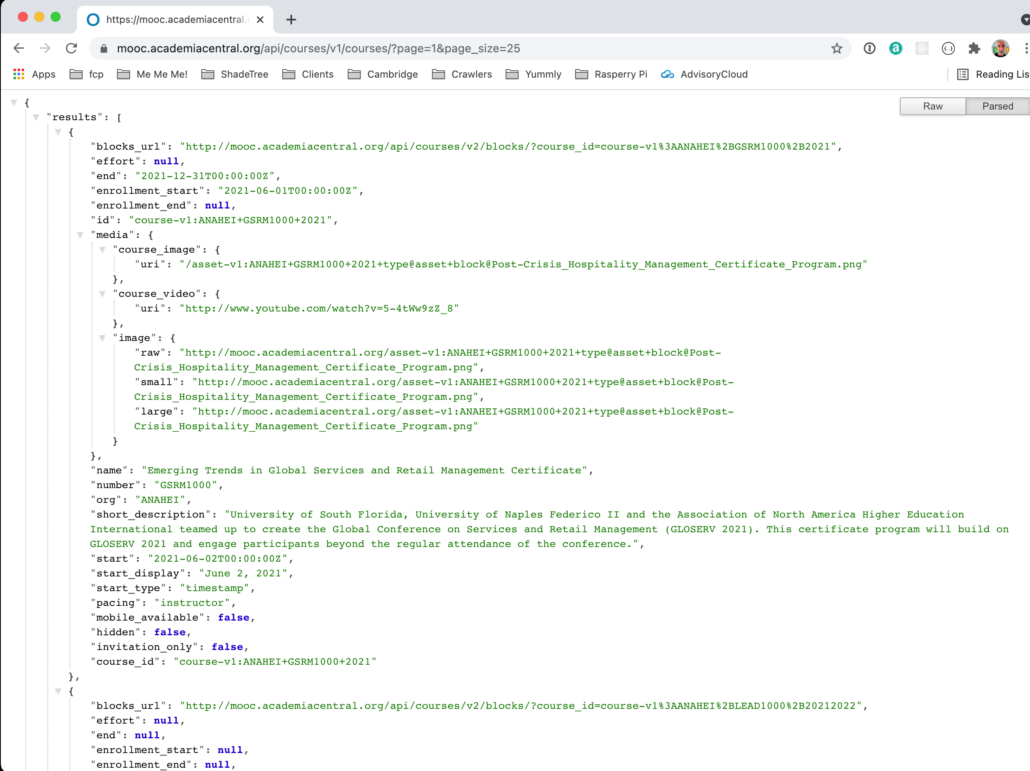Open the Rasperry Pi bookmarks folder

611,74
